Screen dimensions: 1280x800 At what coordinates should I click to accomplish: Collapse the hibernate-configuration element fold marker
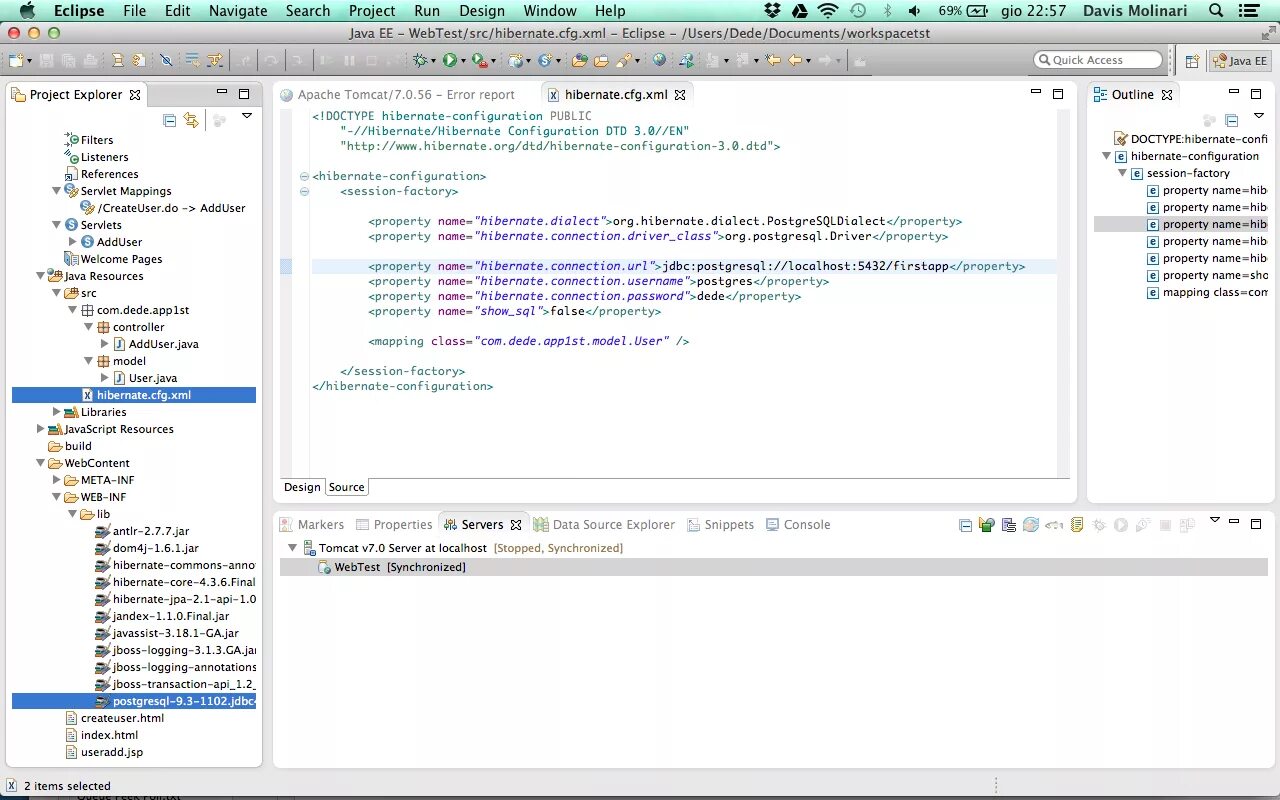(304, 176)
